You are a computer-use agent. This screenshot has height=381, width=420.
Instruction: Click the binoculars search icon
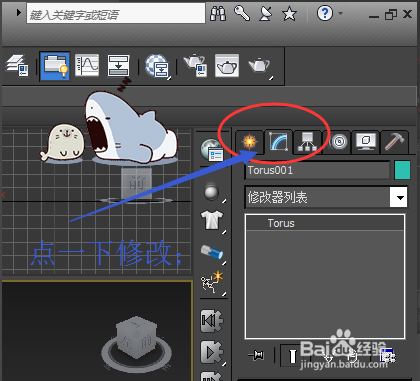(x=218, y=14)
